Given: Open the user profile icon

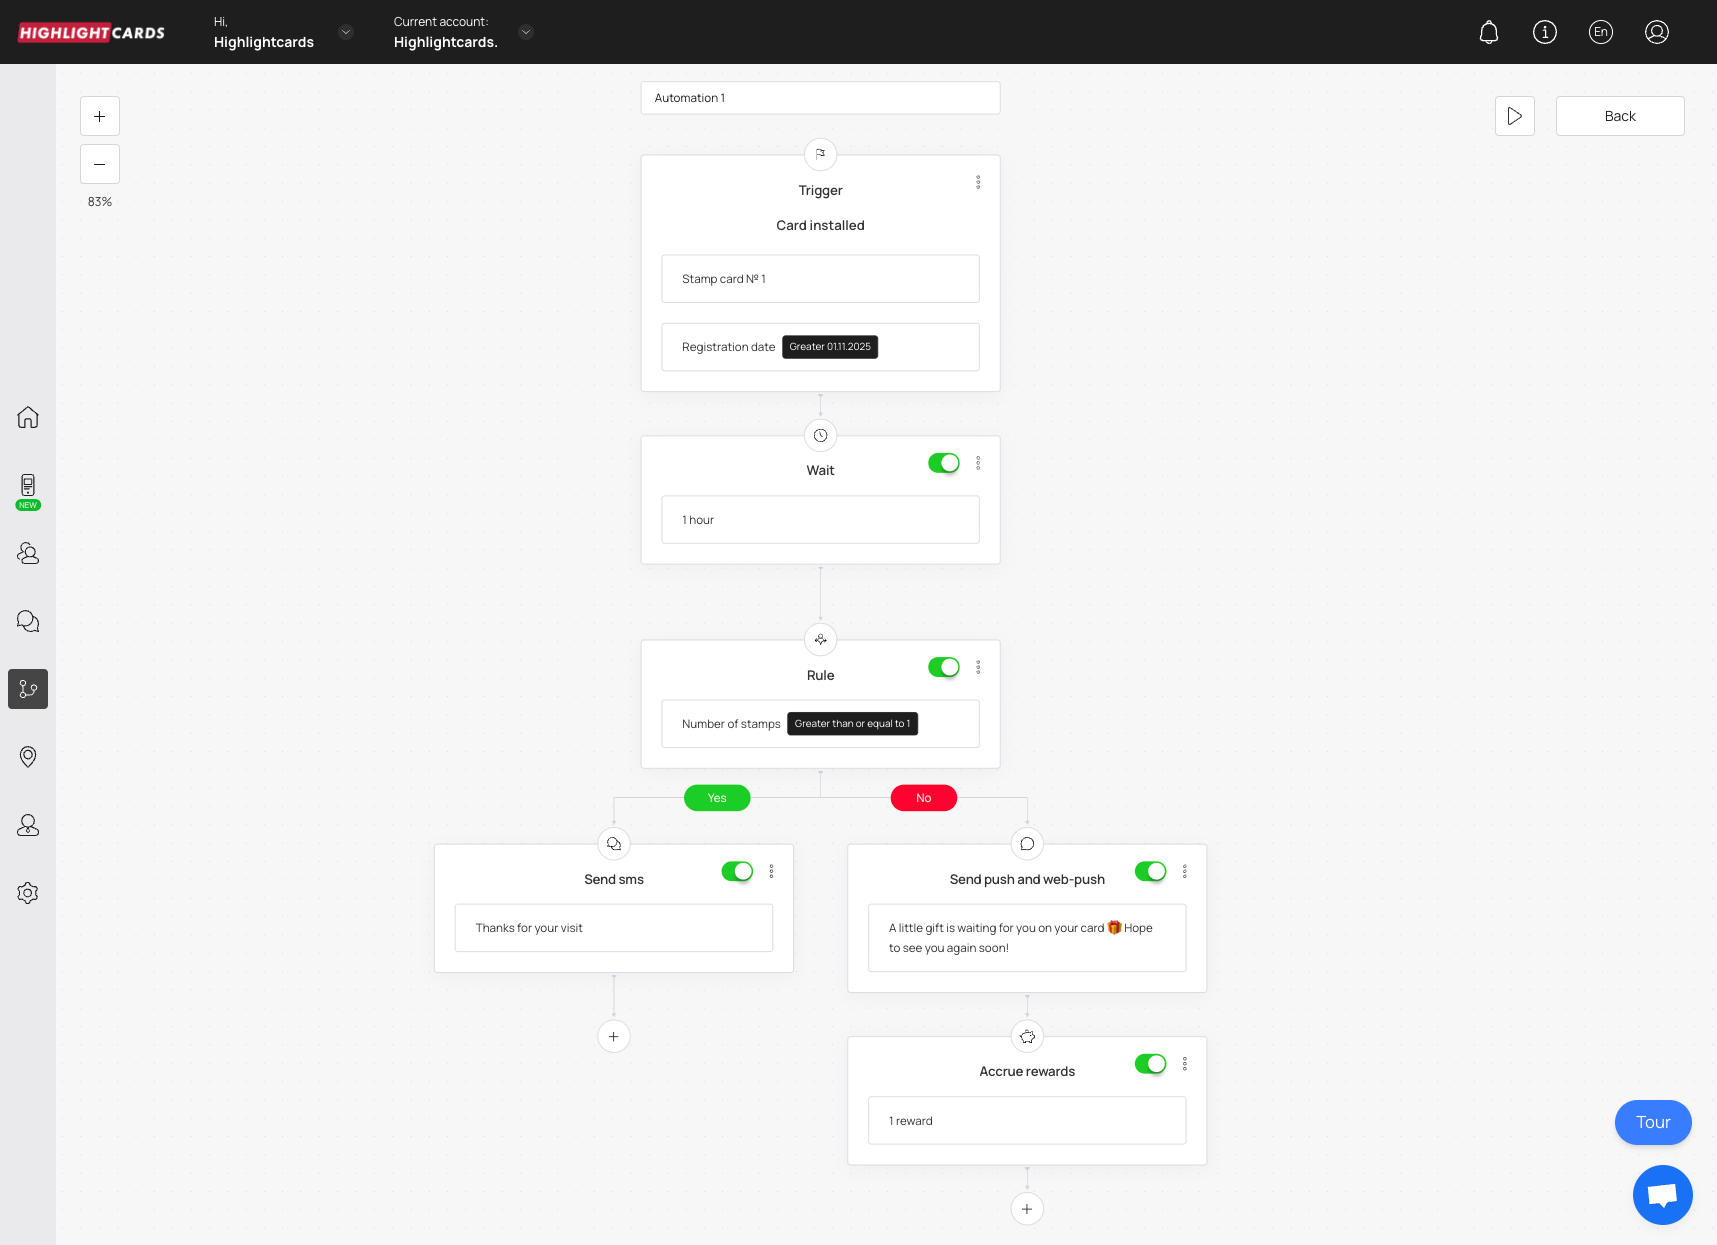Looking at the screenshot, I should pos(1656,32).
